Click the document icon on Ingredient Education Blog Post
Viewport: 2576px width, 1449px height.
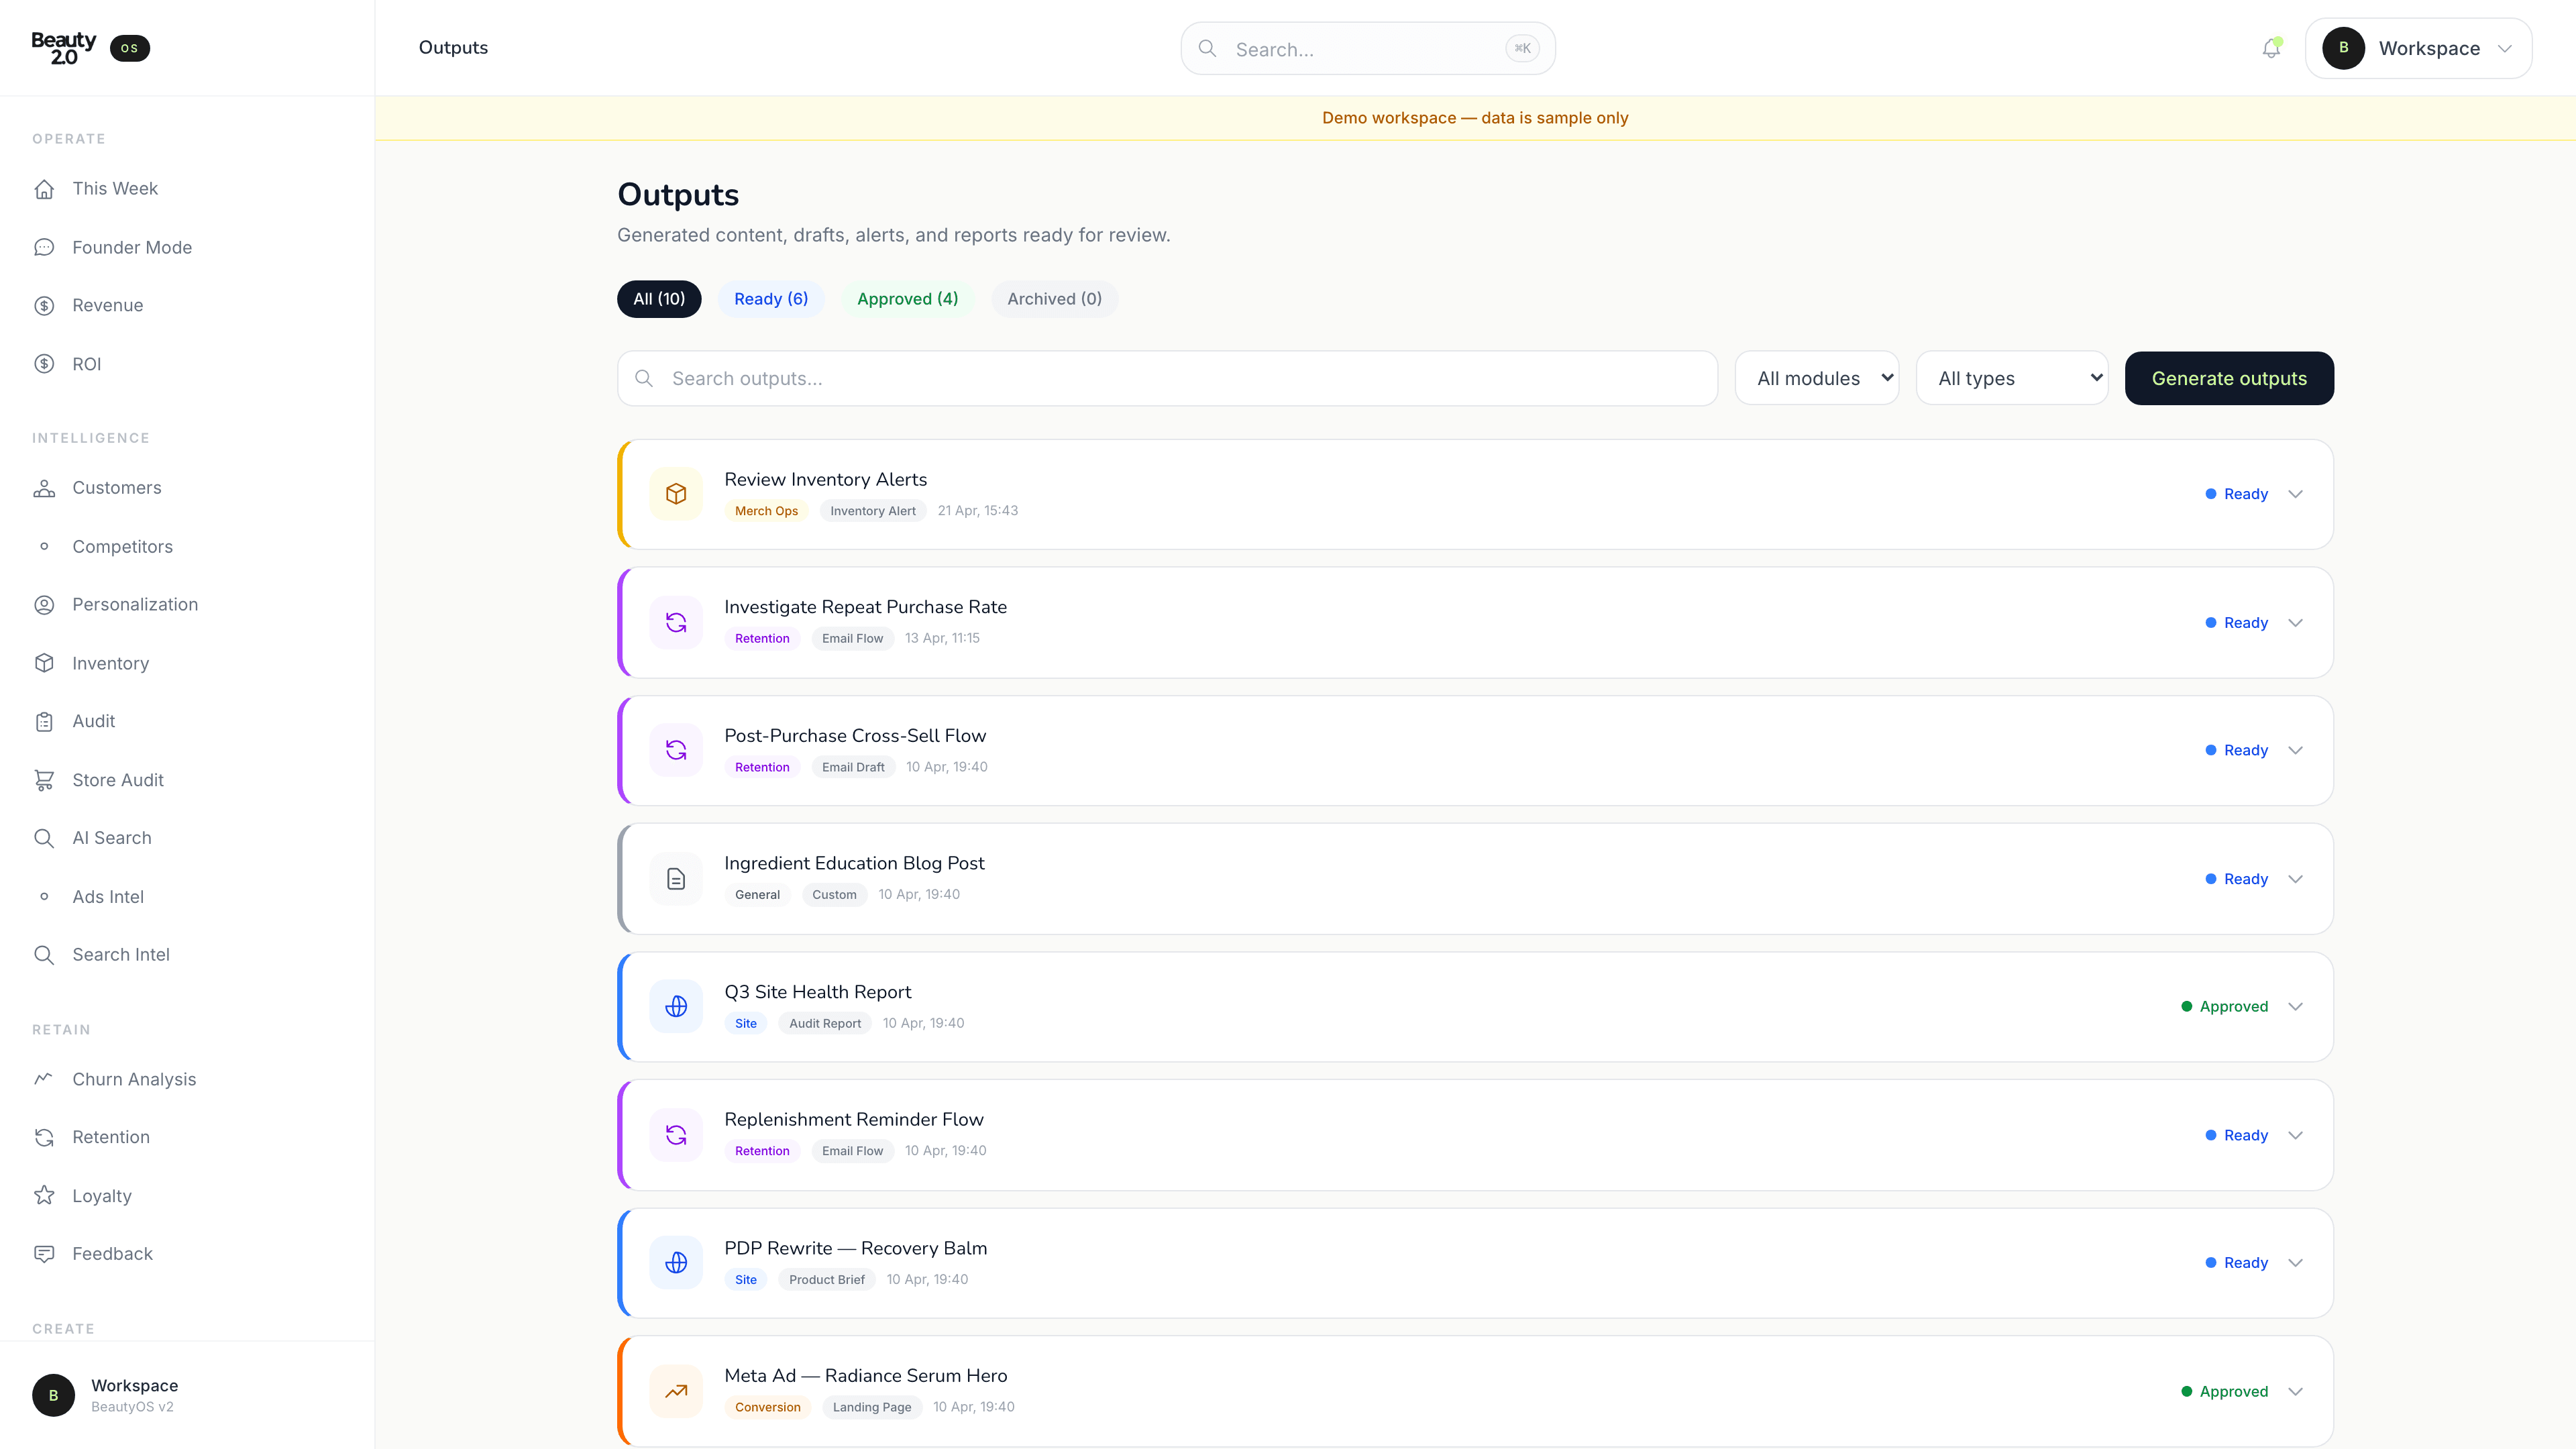[x=676, y=879]
